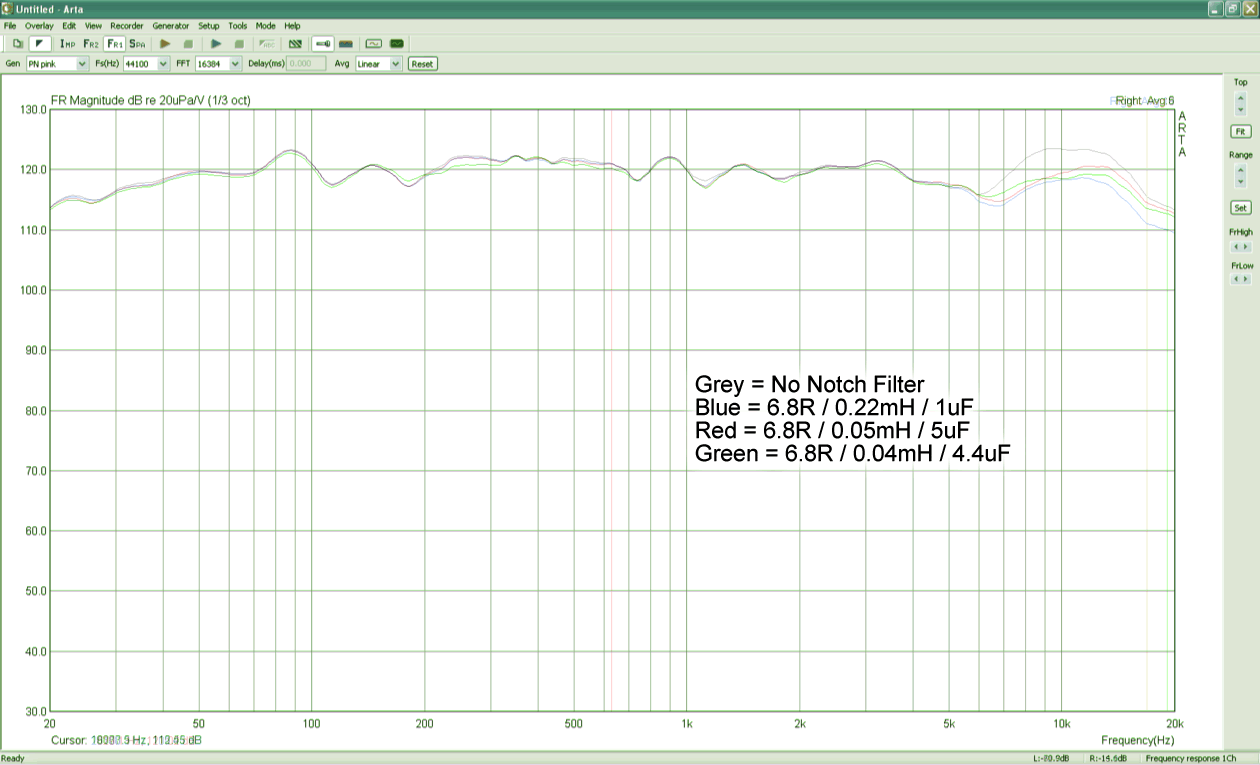Click the FrHigh right arrow
The width and height of the screenshot is (1260, 765).
[x=1245, y=246]
